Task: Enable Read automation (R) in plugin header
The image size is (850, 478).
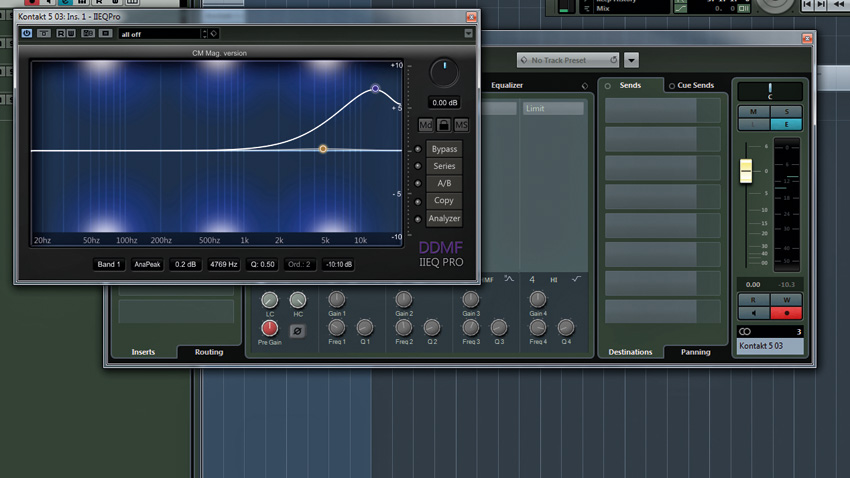Action: point(61,34)
